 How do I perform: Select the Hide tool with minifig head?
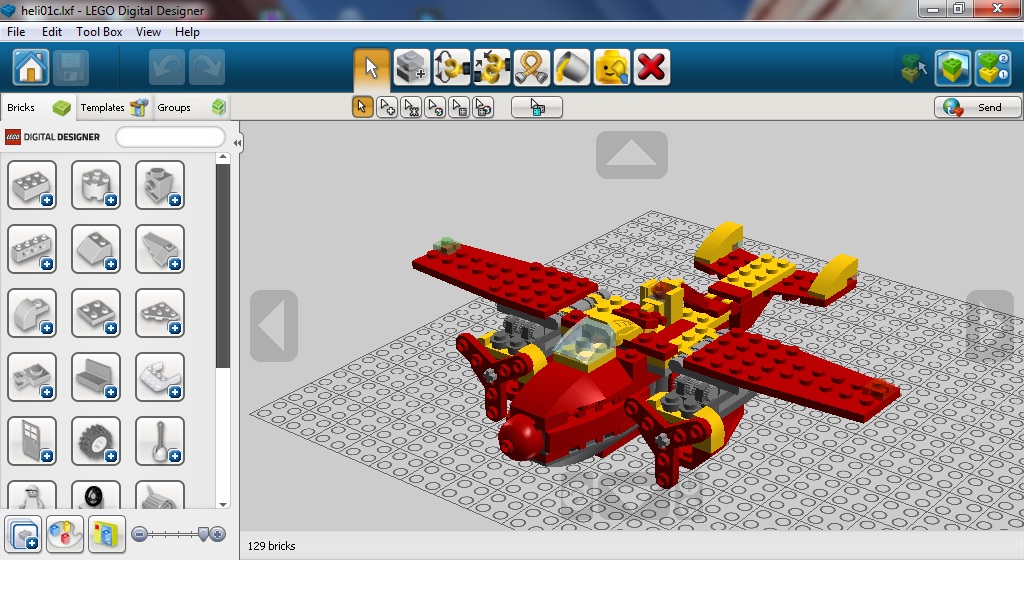pyautogui.click(x=610, y=68)
